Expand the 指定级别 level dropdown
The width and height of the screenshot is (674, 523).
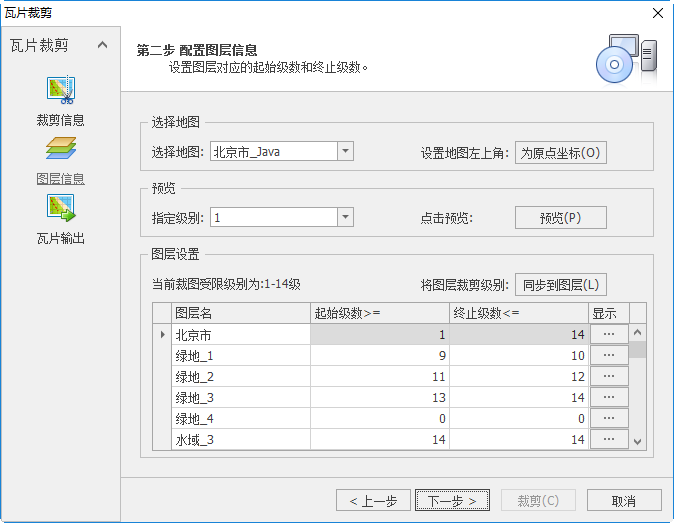pyautogui.click(x=345, y=217)
